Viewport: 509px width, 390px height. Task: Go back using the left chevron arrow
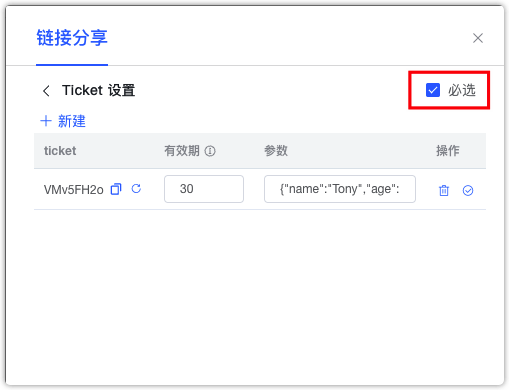click(46, 90)
